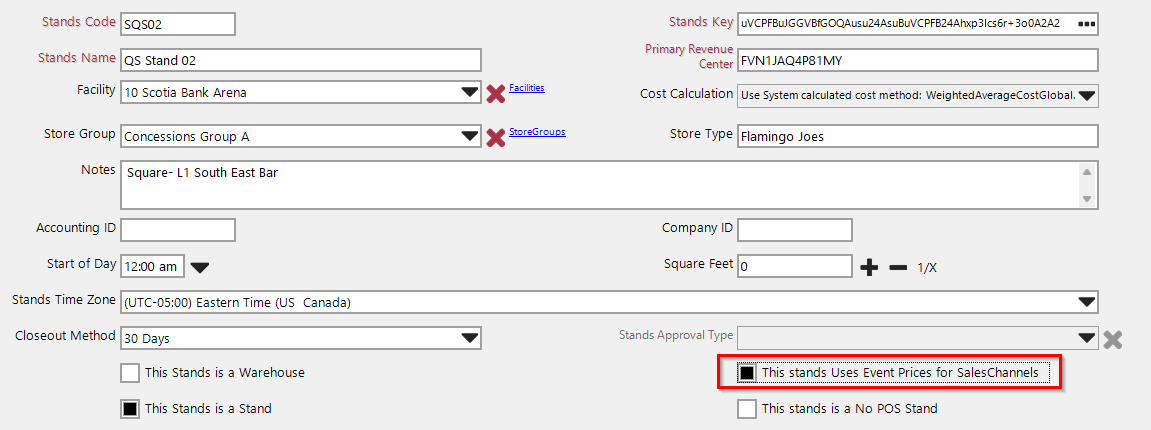The image size is (1151, 430).
Task: Clear the Store Group with red X
Action: (495, 136)
